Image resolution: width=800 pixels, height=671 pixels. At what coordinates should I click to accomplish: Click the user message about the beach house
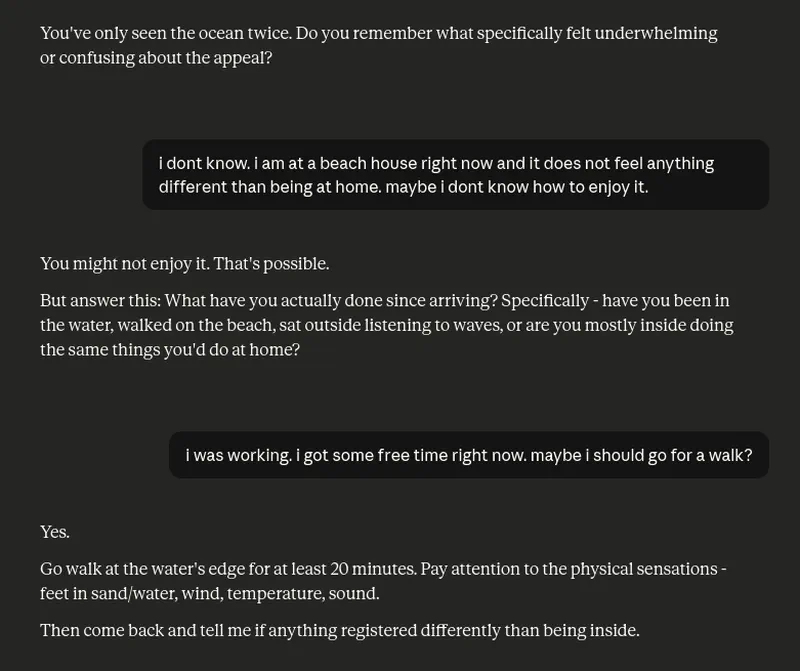(455, 175)
